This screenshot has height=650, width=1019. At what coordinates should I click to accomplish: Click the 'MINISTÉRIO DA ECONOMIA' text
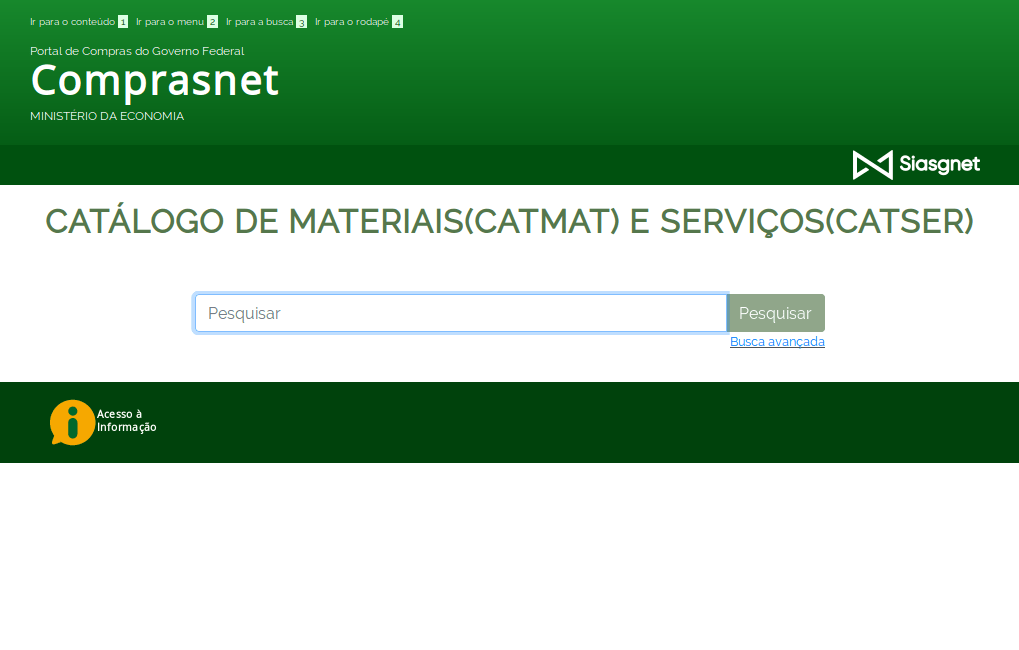coord(107,116)
